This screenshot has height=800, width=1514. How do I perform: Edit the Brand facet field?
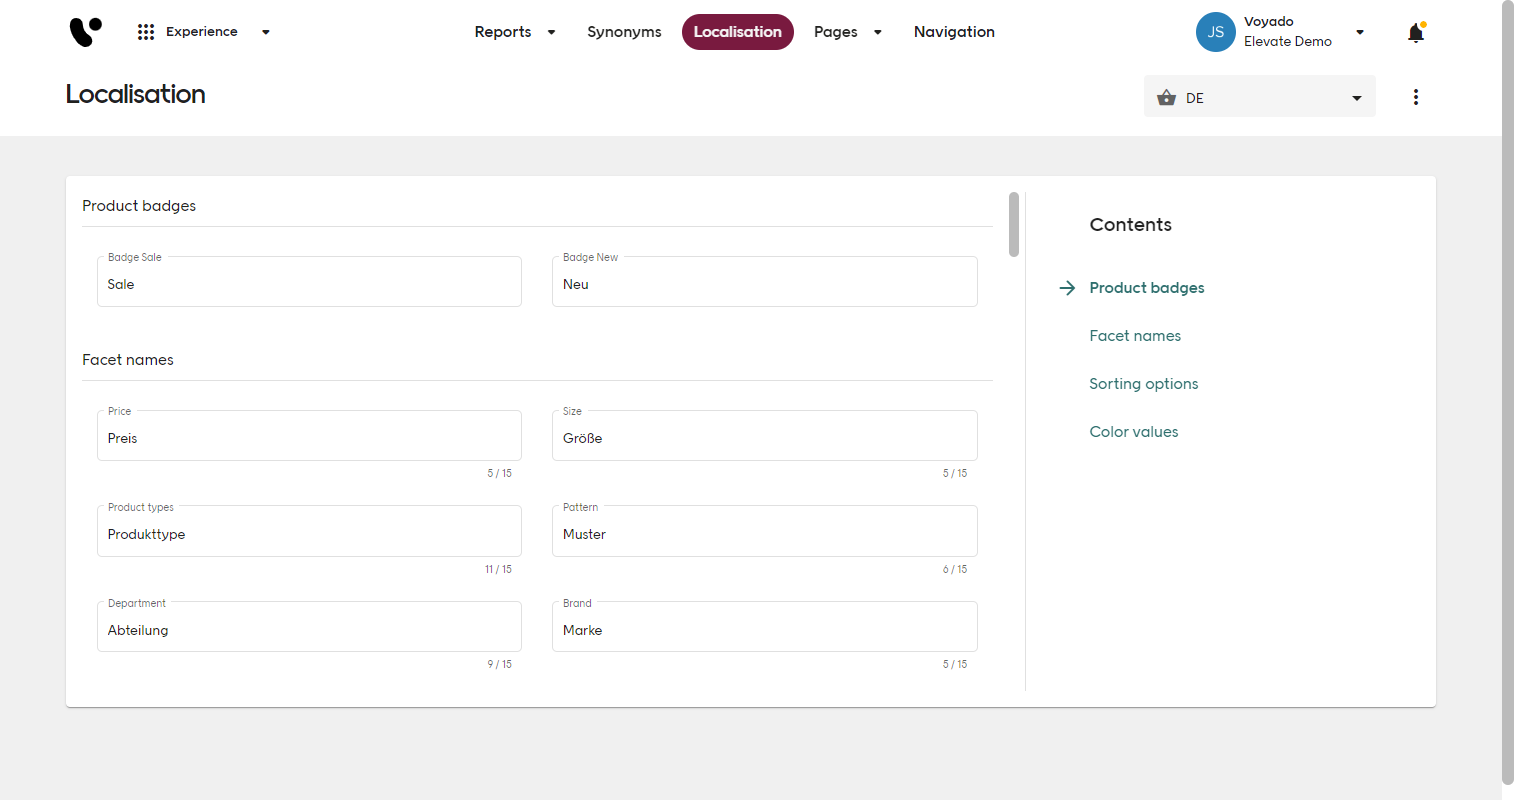(x=765, y=627)
